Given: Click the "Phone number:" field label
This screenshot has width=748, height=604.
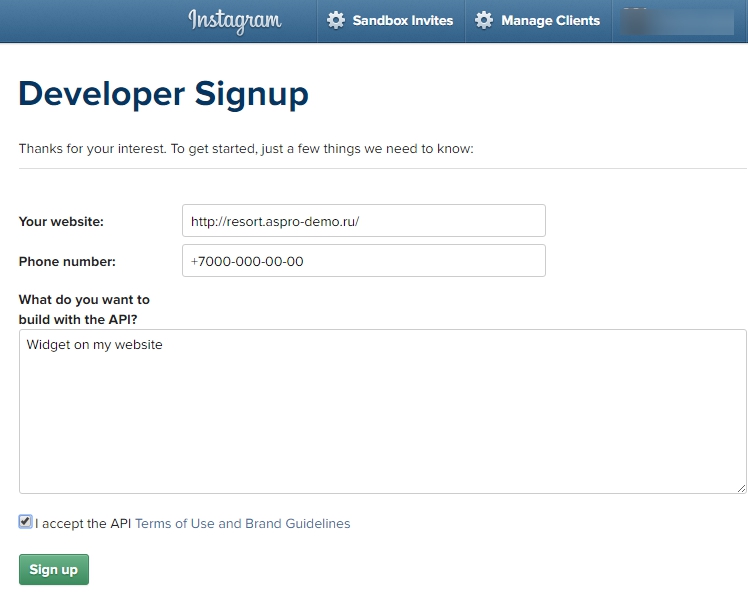Looking at the screenshot, I should [x=67, y=261].
